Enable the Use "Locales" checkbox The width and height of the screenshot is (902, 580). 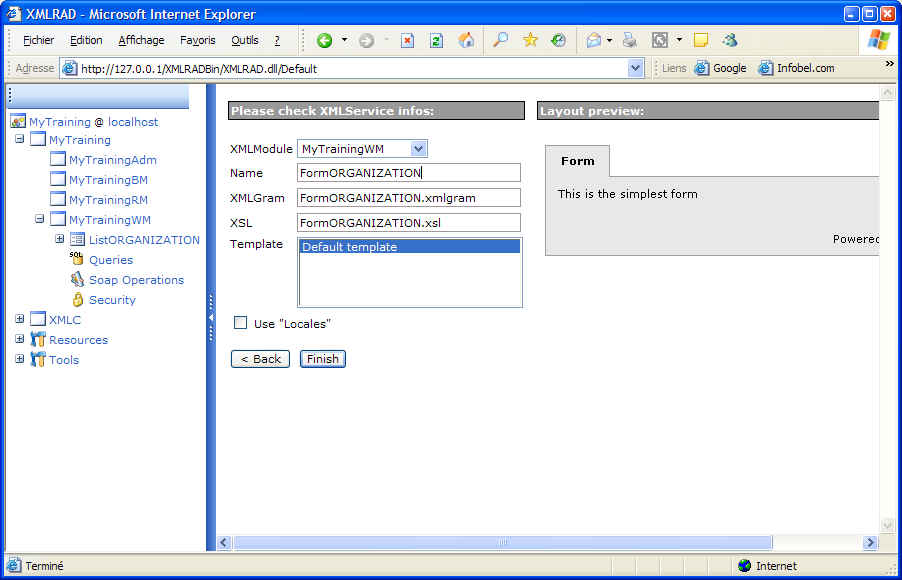pyautogui.click(x=240, y=323)
